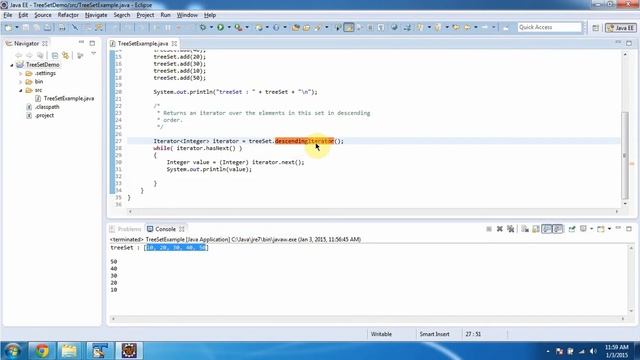The image size is (640, 360).
Task: Open the Help menu
Action: coord(210,15)
